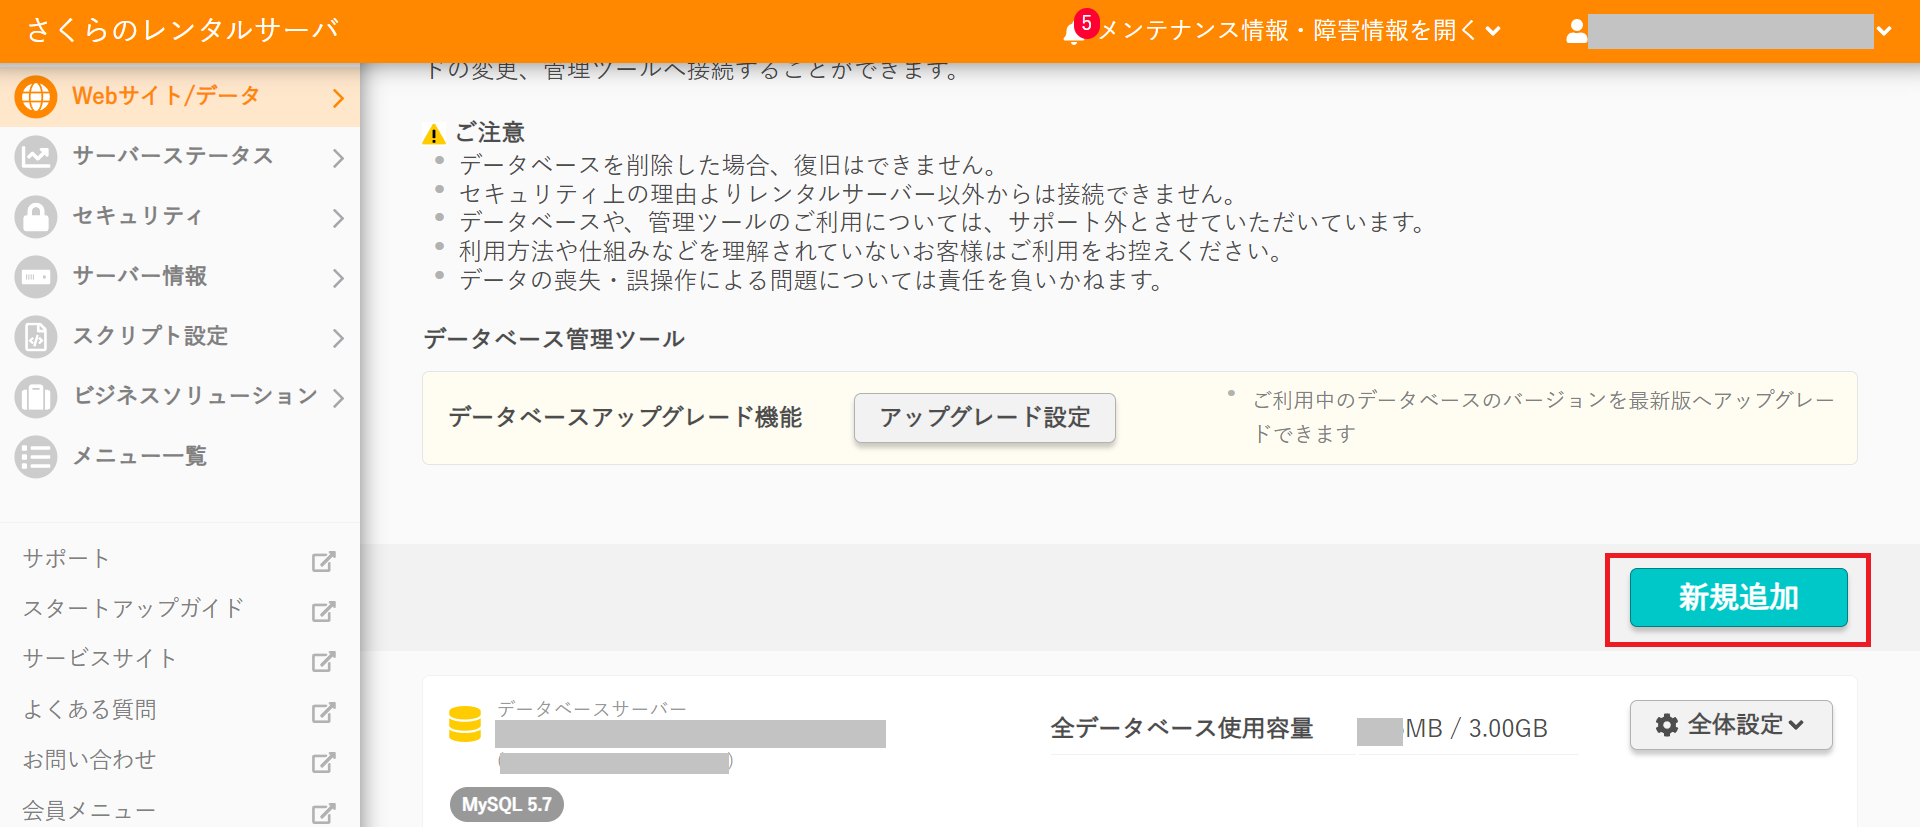Viewport: 1920px width, 827px height.
Task: Click the データベースアップグレード機能 label
Action: pos(625,418)
